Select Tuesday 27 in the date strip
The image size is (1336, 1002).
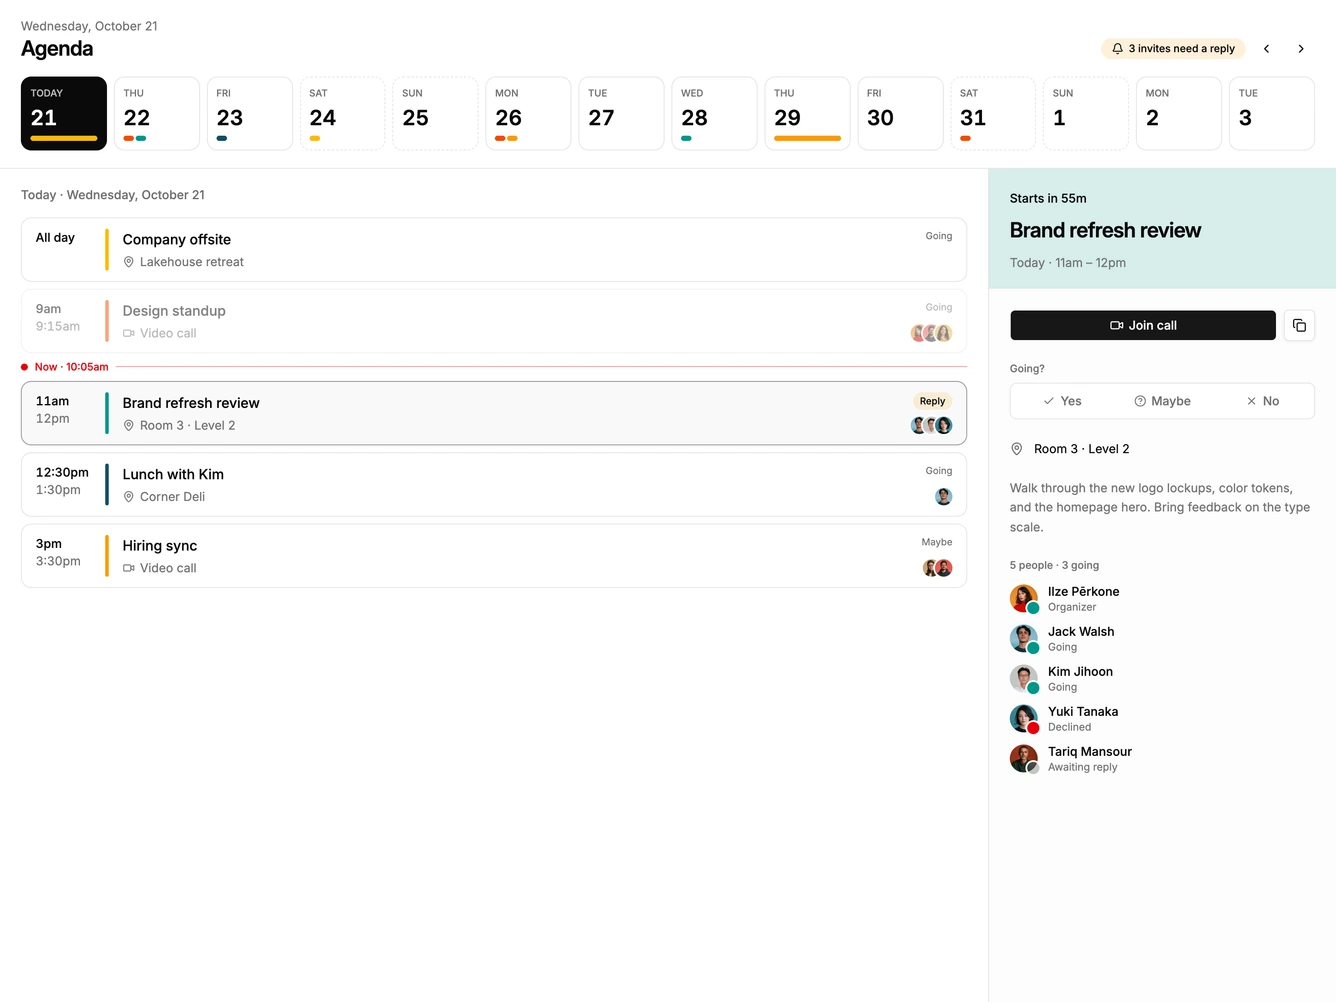coord(621,114)
